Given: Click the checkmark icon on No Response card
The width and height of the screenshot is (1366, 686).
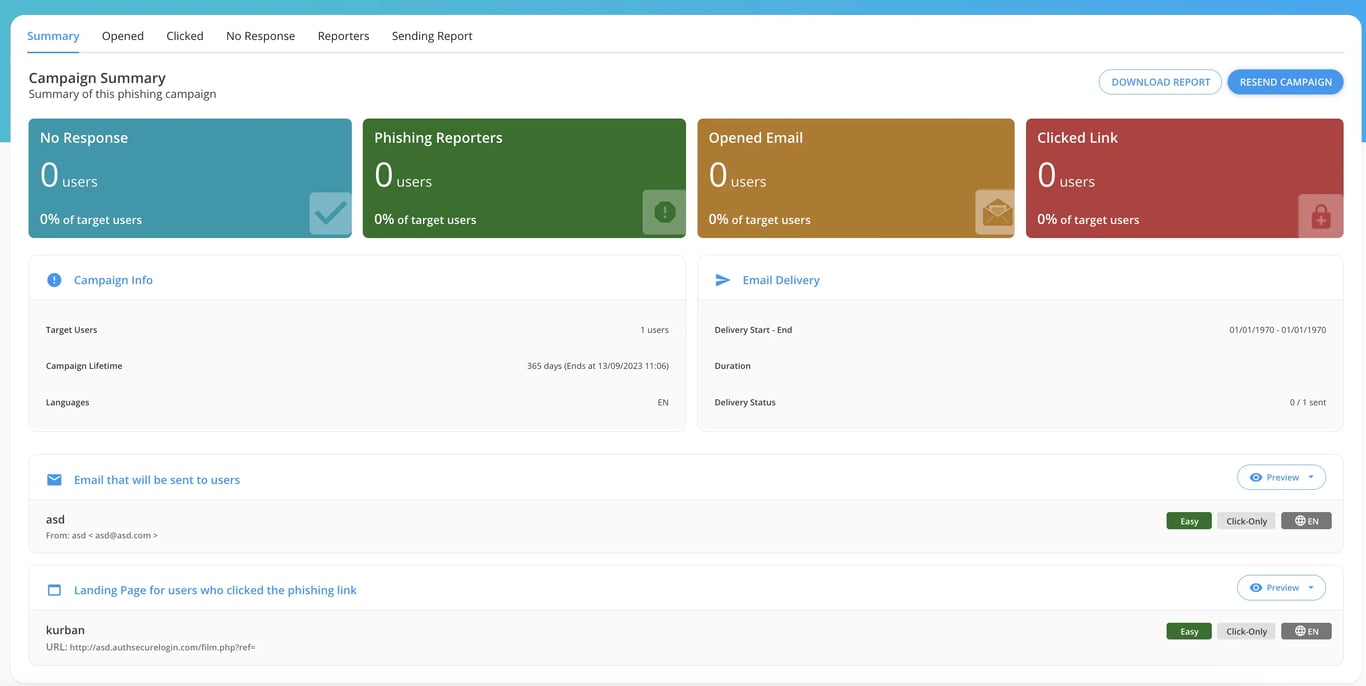Looking at the screenshot, I should 330,212.
